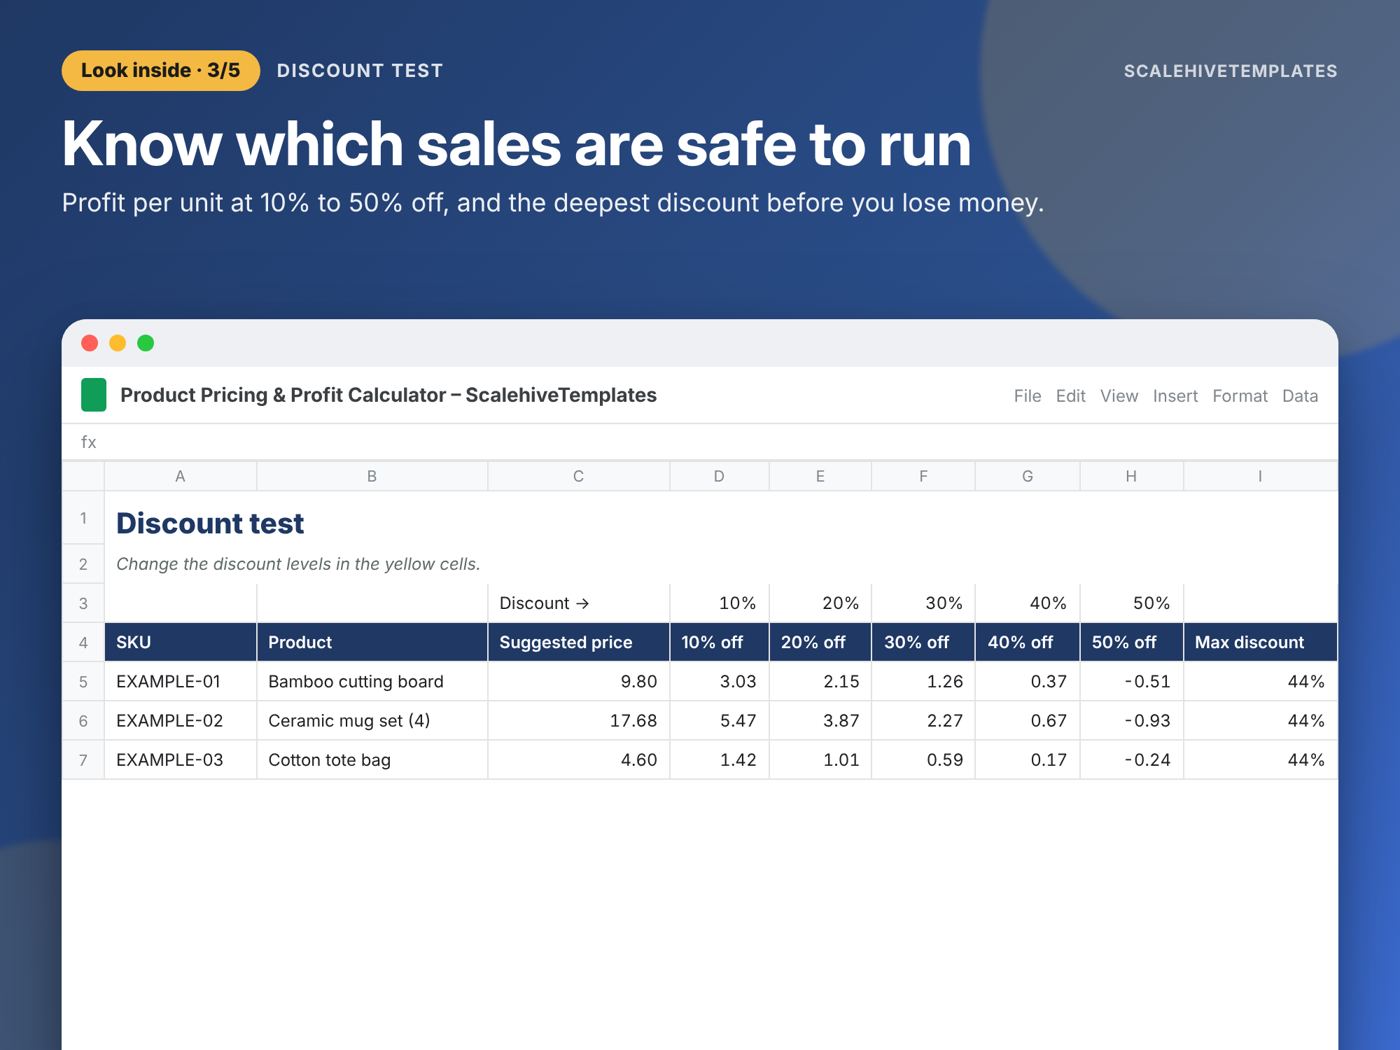Click the 'Discount →' label cell
Screen dimensions: 1400x1050
coord(578,603)
